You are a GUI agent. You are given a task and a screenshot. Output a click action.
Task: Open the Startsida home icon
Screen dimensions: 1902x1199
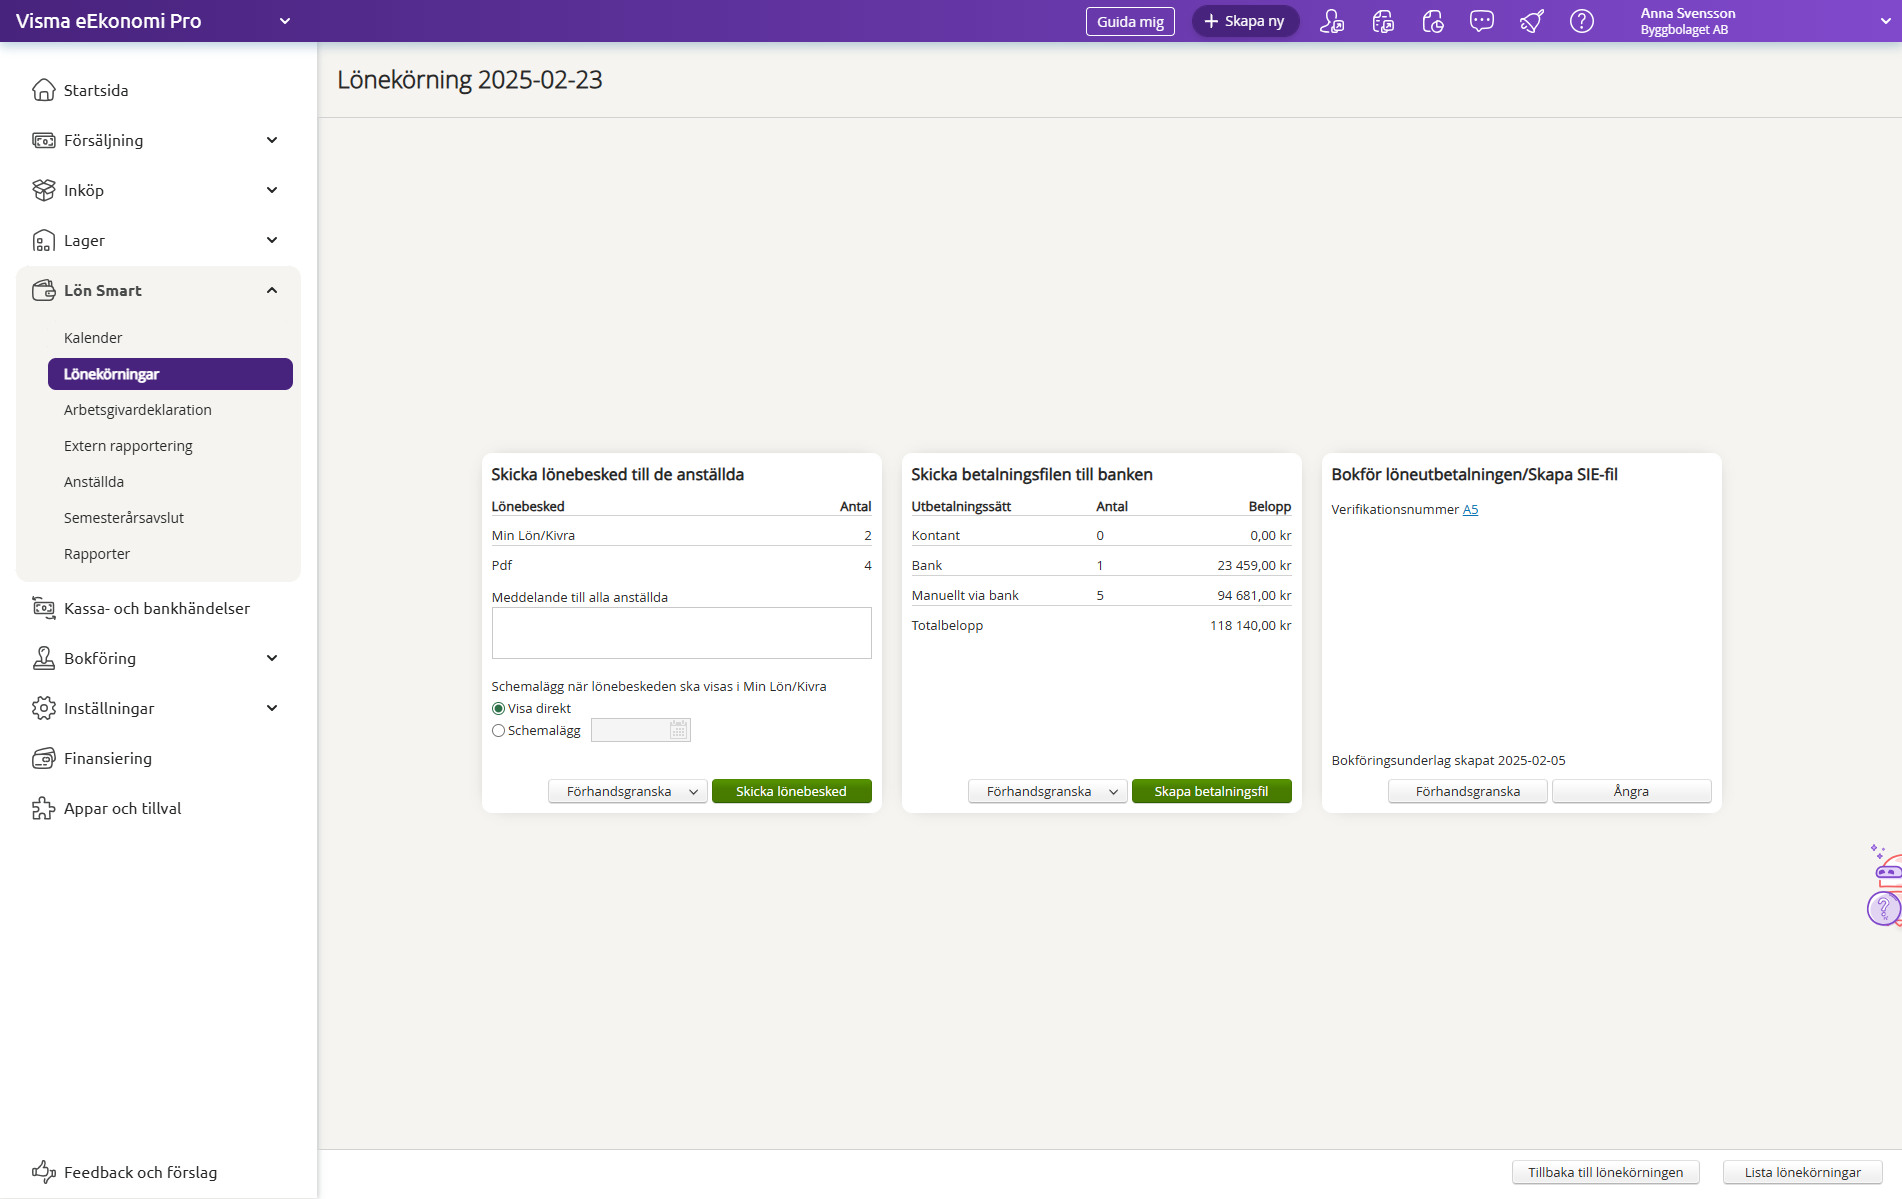click(43, 90)
